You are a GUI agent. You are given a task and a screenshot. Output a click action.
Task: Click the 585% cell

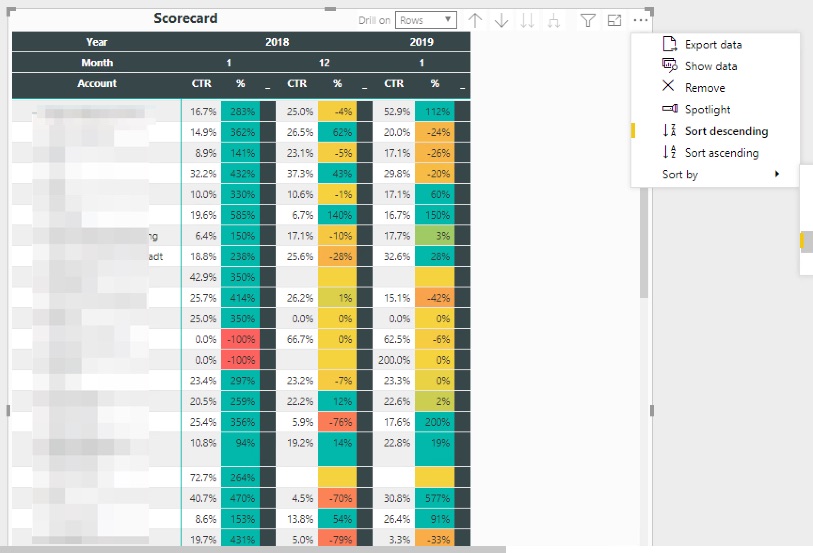pyautogui.click(x=241, y=215)
